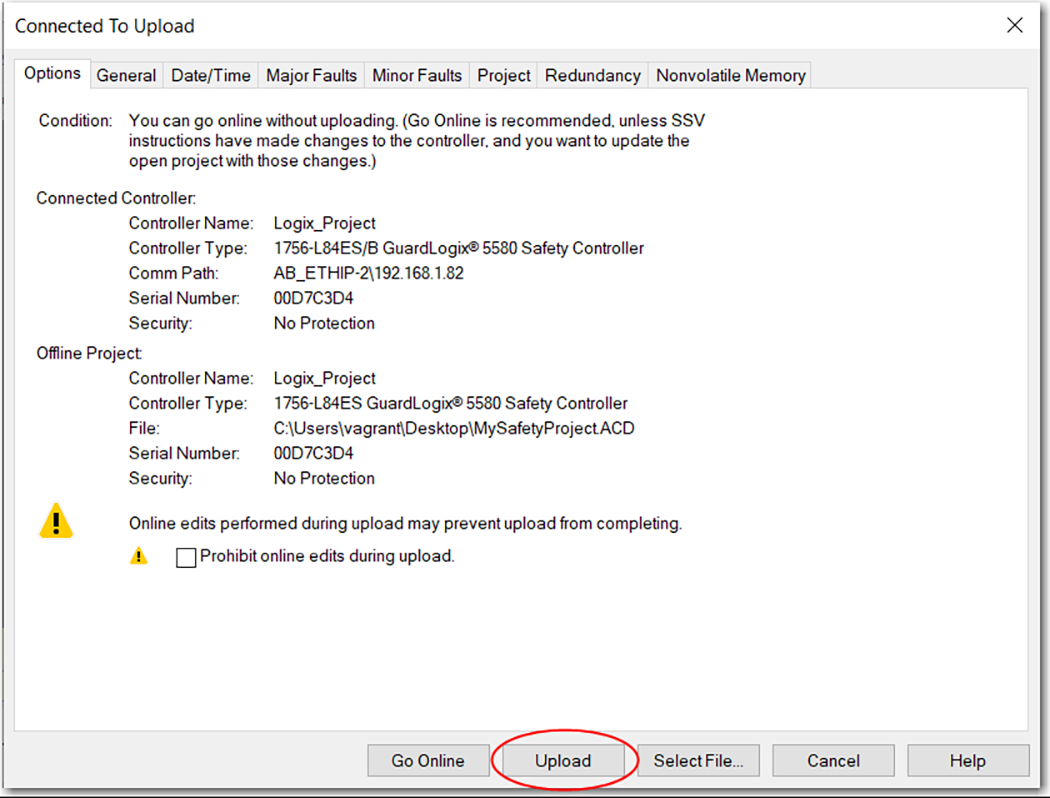
Task: Show the Nonvolatile Memory tab
Action: coord(730,75)
